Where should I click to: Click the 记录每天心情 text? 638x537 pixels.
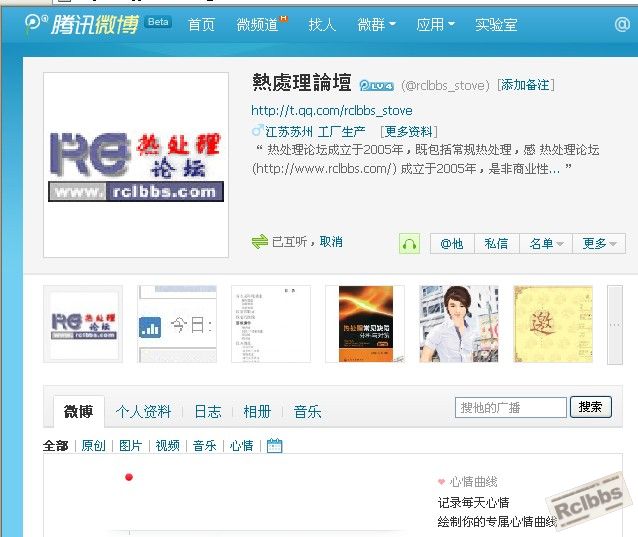tap(474, 502)
